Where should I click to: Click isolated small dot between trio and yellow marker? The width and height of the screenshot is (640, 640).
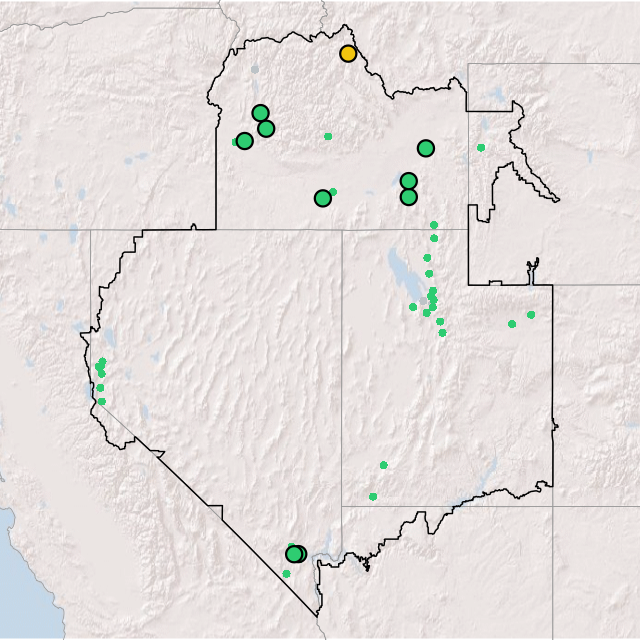[x=328, y=136]
